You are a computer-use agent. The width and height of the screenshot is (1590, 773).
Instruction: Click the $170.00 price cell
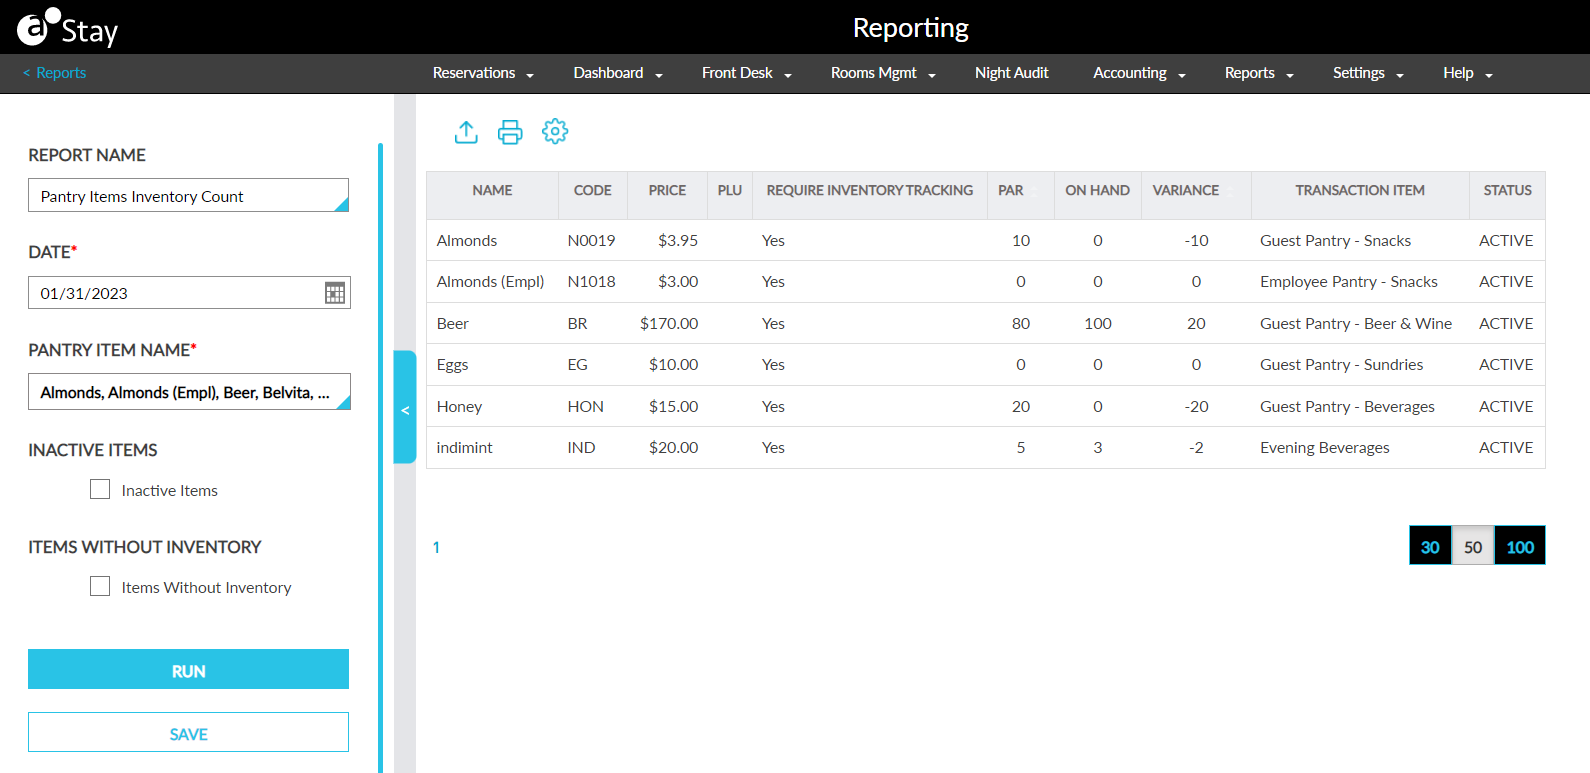669,323
